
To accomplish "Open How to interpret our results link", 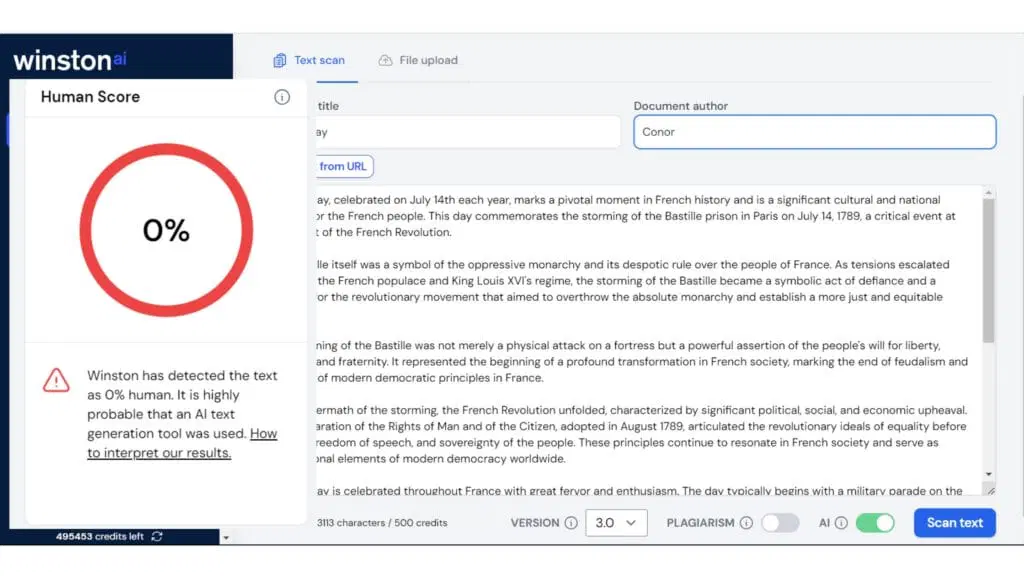I will coord(182,443).
